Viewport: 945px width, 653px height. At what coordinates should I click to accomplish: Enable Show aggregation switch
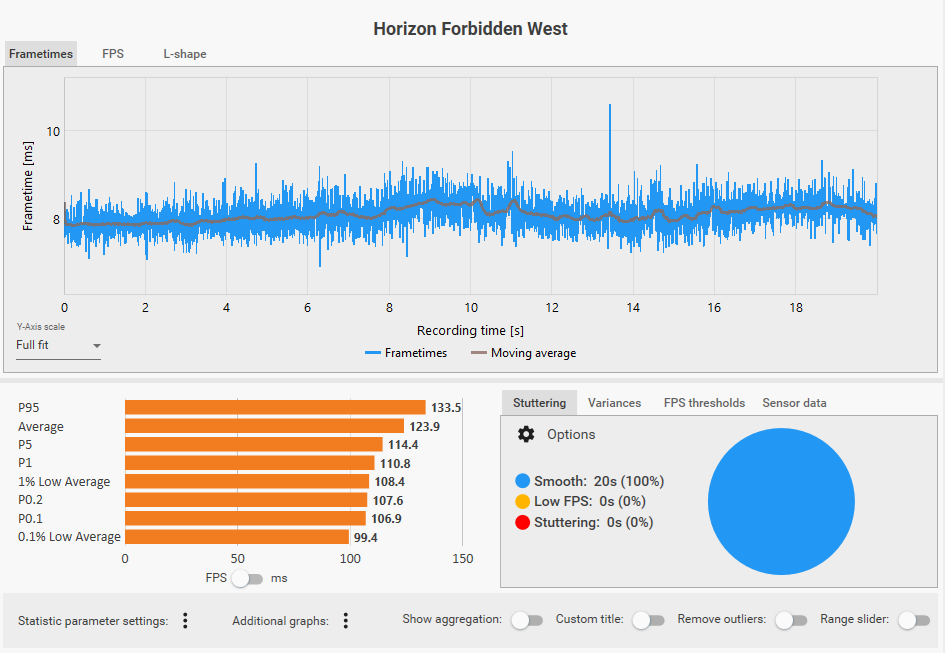[527, 620]
